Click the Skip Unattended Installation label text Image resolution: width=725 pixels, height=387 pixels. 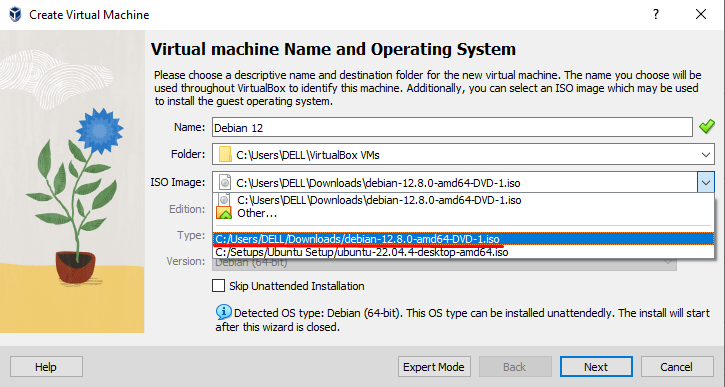[297, 286]
